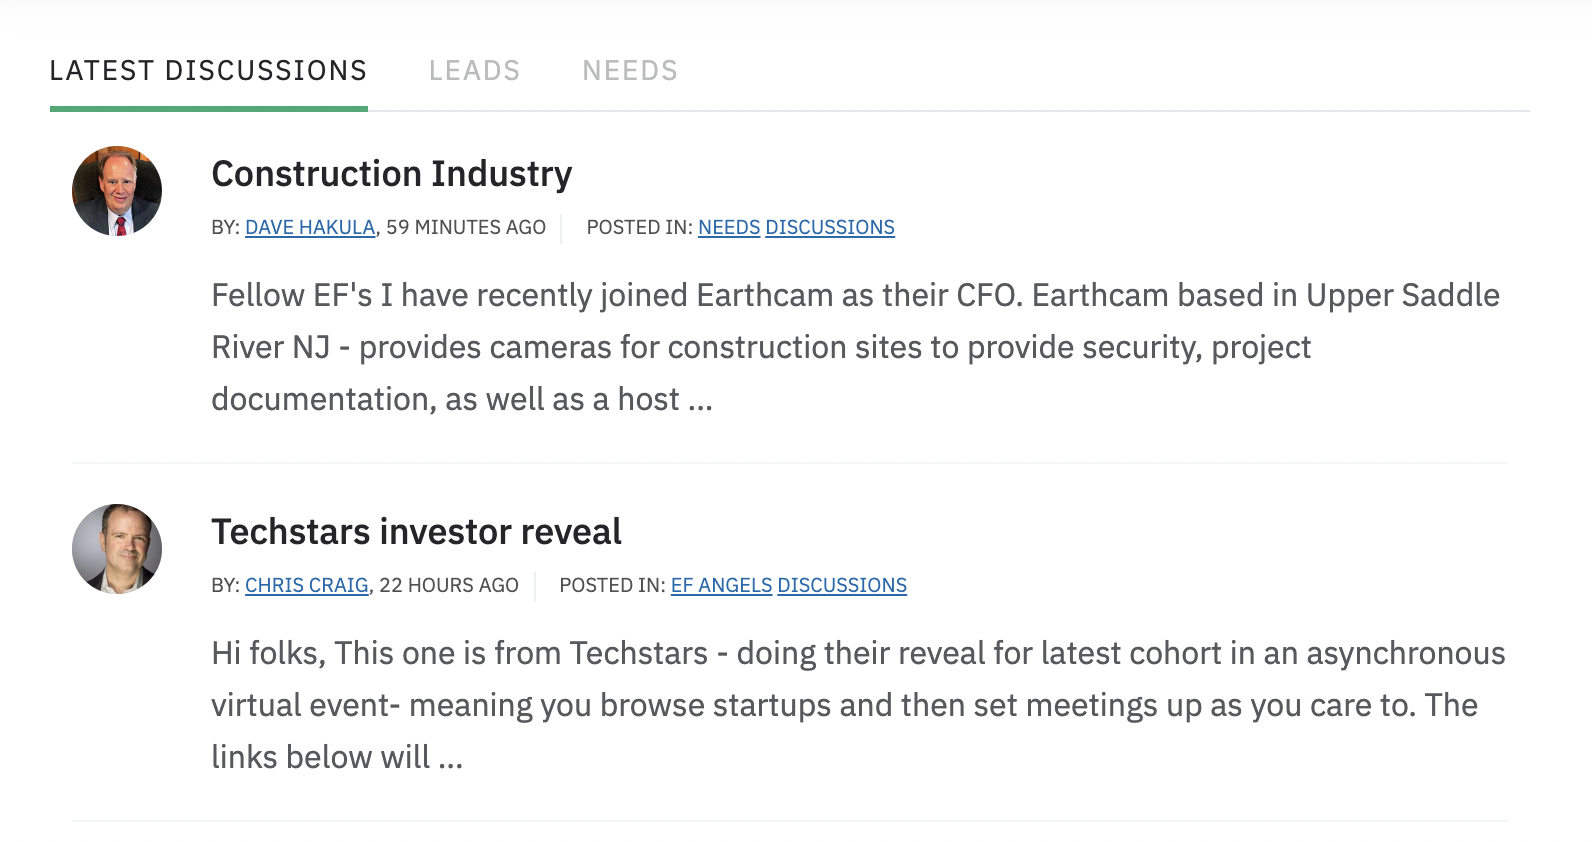Click the Techstars cohort reveal excerpt text

click(x=760, y=705)
